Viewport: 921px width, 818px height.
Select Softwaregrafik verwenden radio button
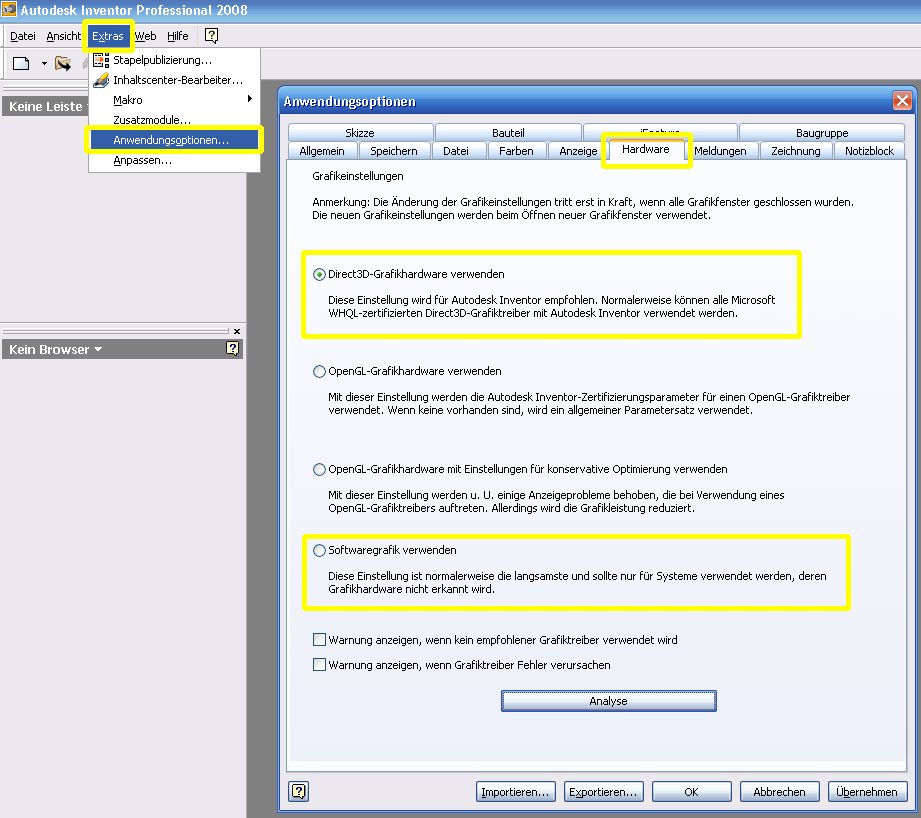pyautogui.click(x=319, y=550)
